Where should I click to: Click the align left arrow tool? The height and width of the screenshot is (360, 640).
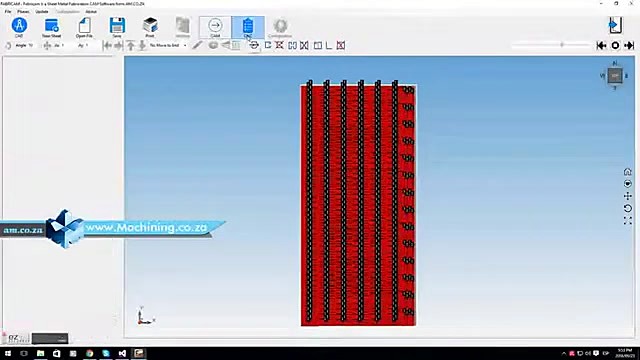click(107, 45)
